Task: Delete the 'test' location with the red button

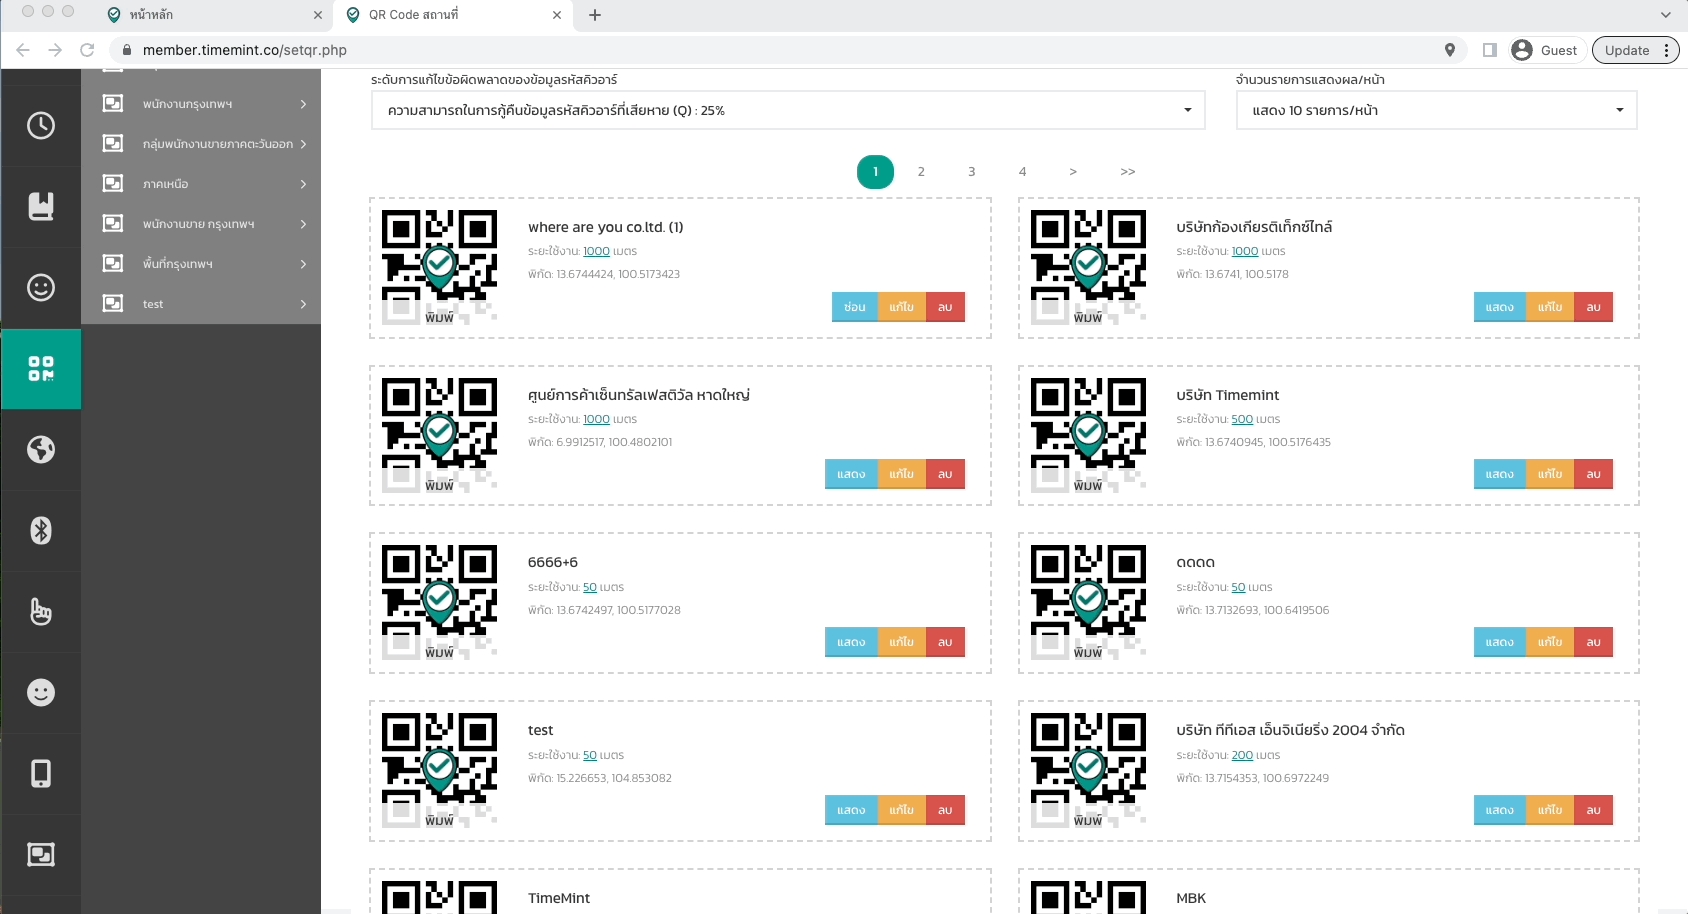Action: [945, 810]
